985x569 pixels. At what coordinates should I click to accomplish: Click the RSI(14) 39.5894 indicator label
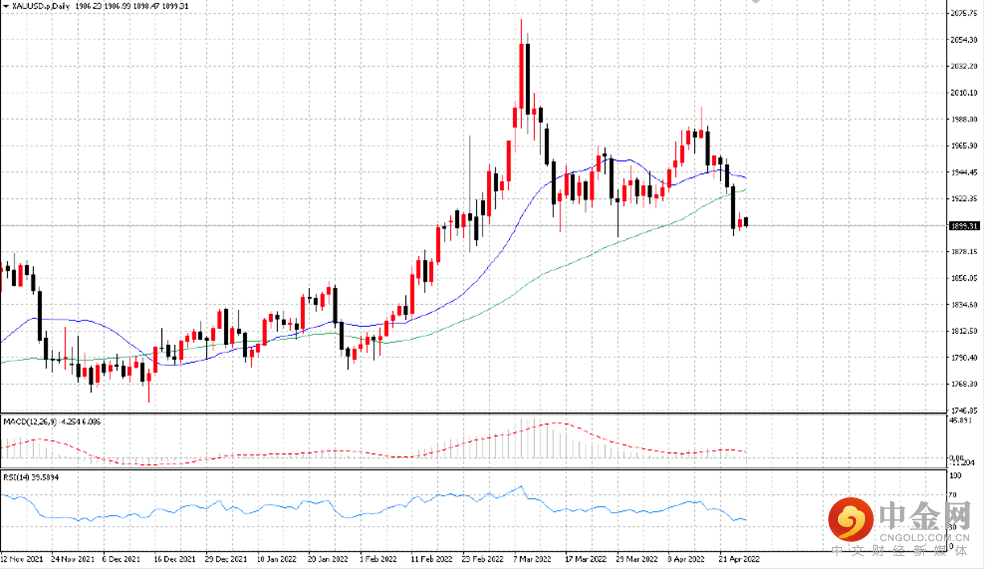31,477
